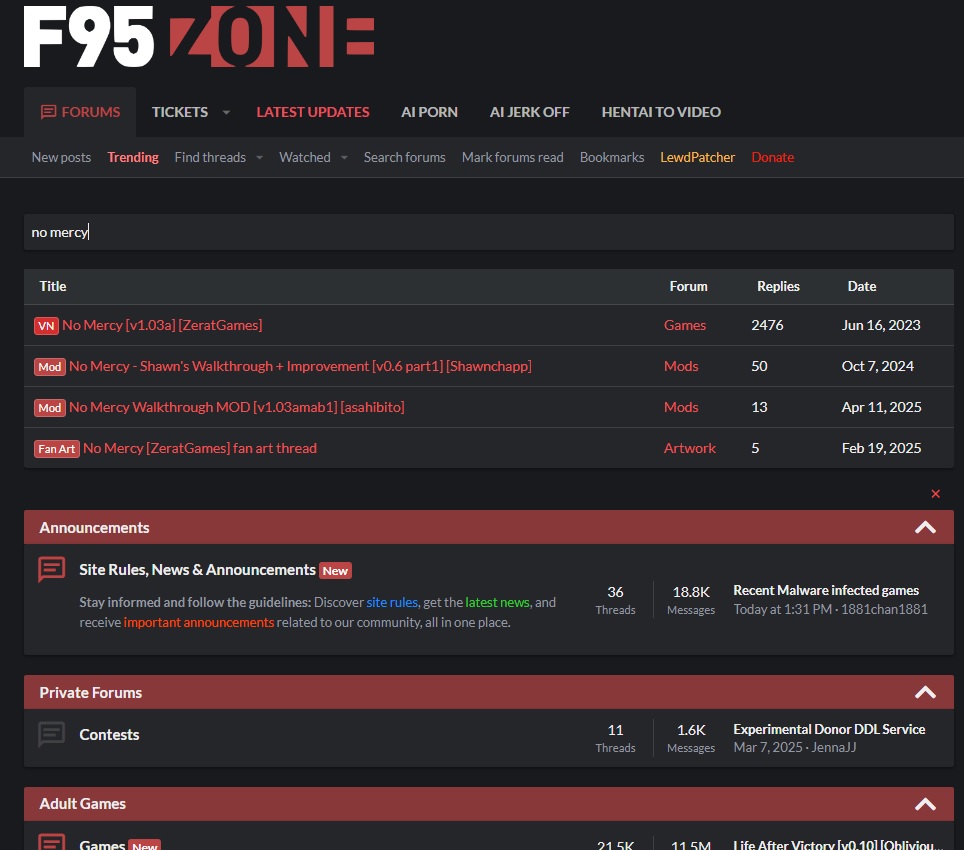Click username JennaJJ

pos(834,747)
